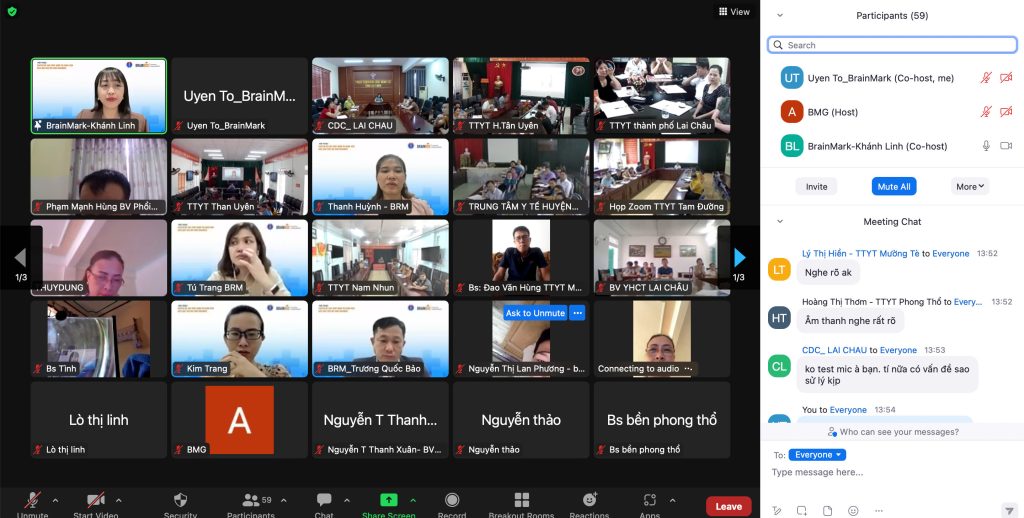Open the Security shield in toolbar
This screenshot has height=518, width=1024.
180,500
